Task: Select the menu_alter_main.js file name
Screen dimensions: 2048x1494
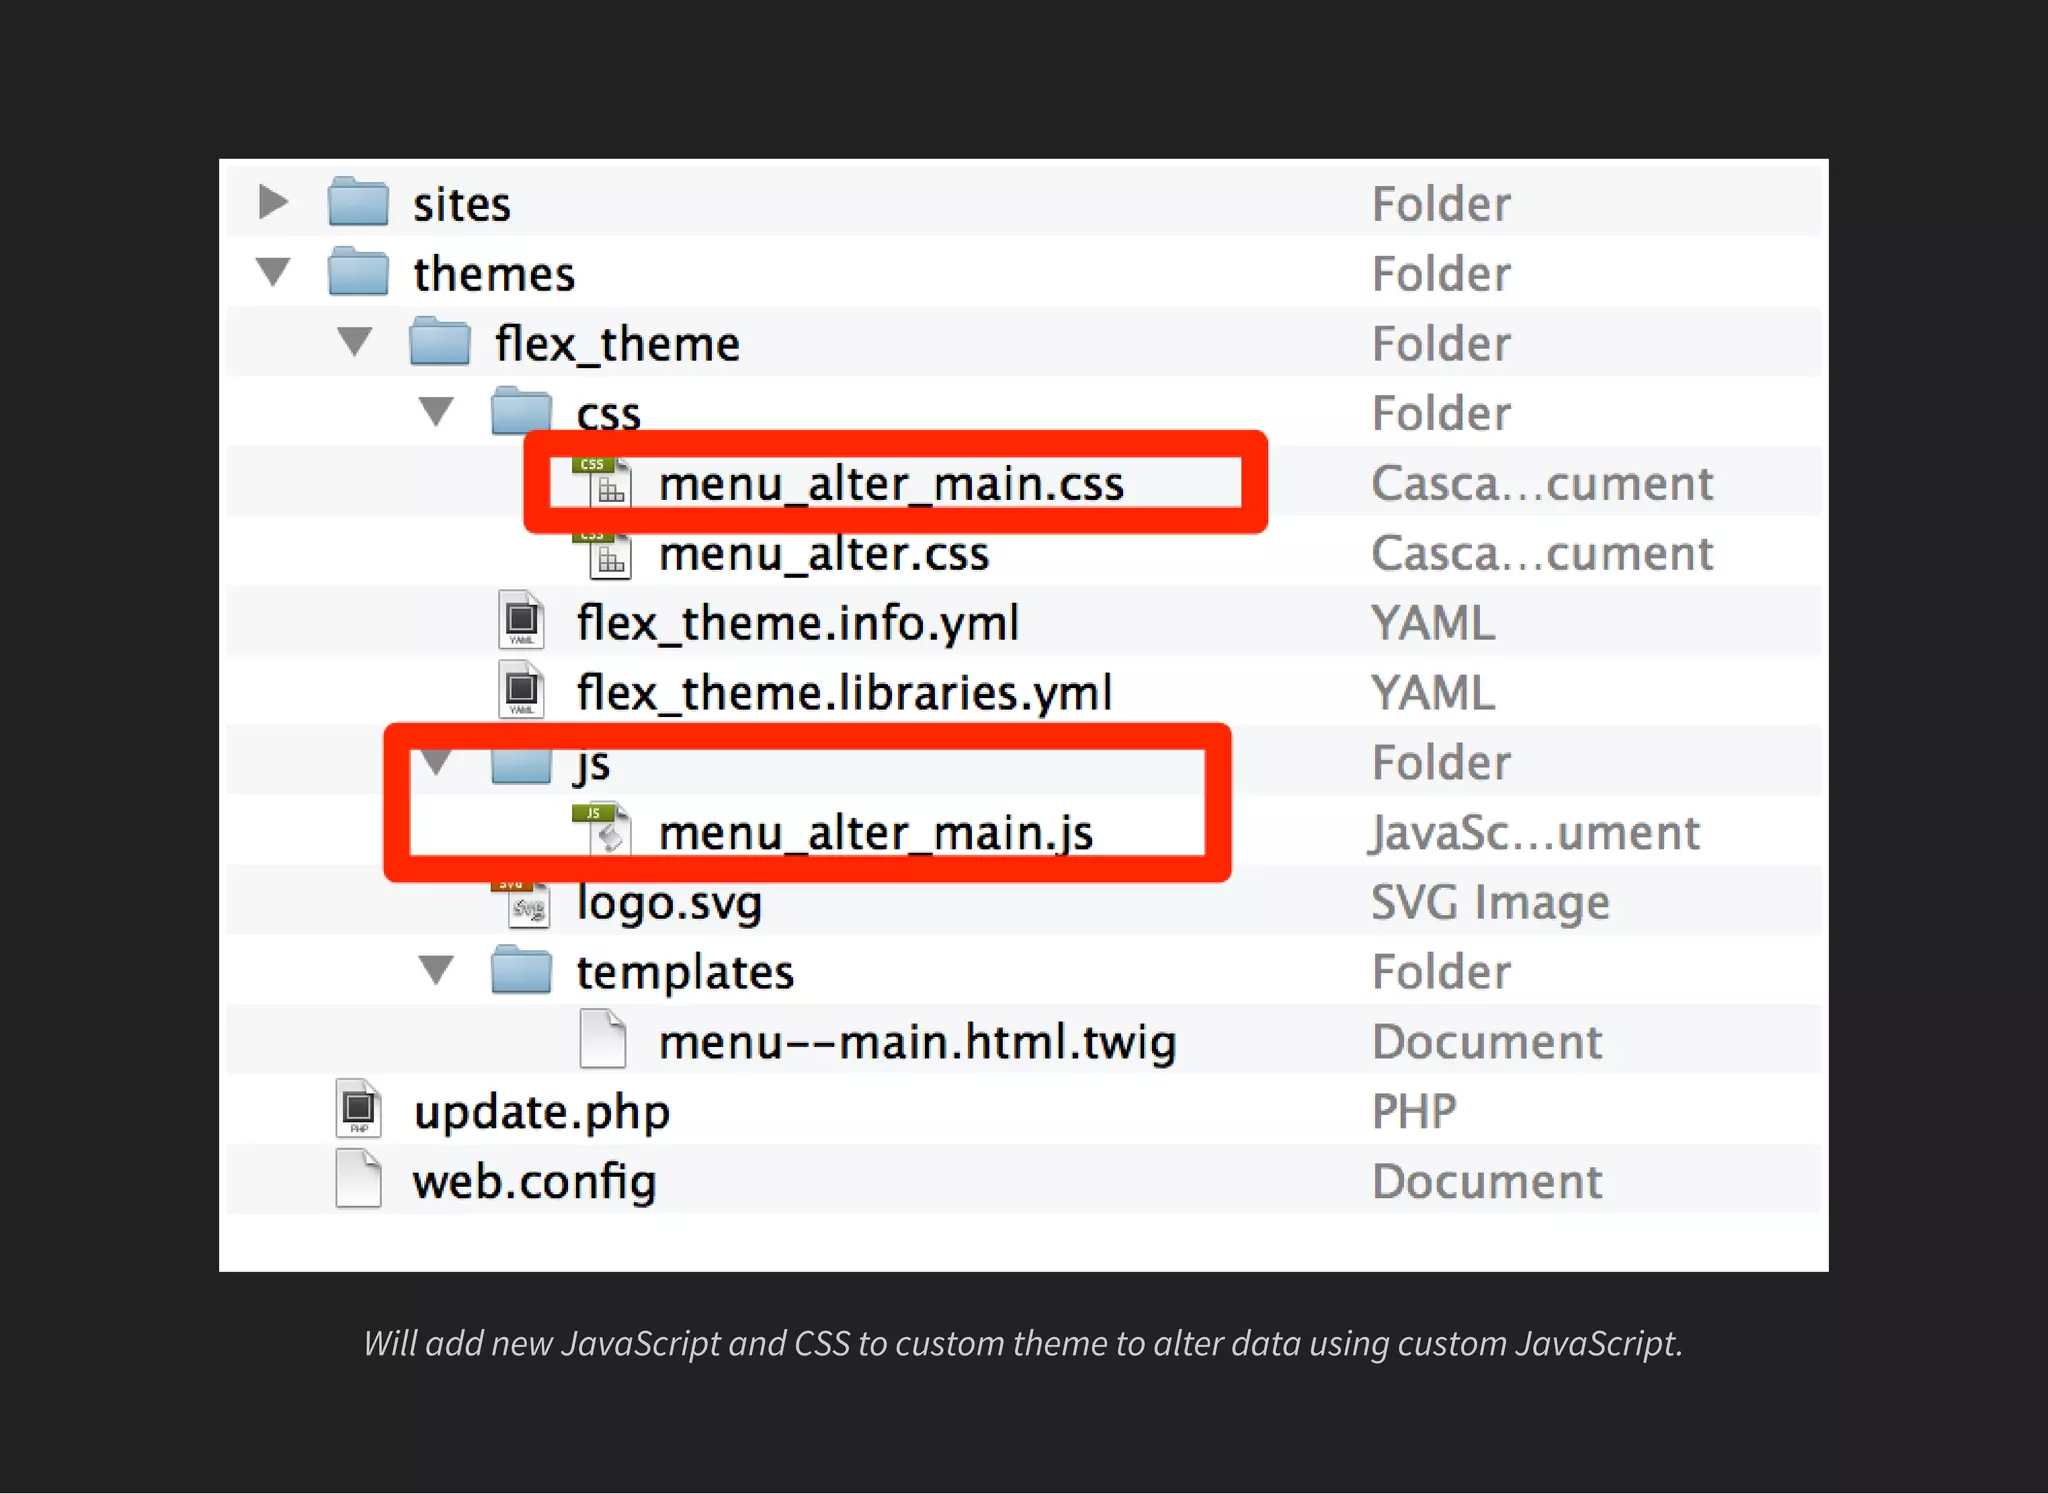Action: click(x=876, y=833)
